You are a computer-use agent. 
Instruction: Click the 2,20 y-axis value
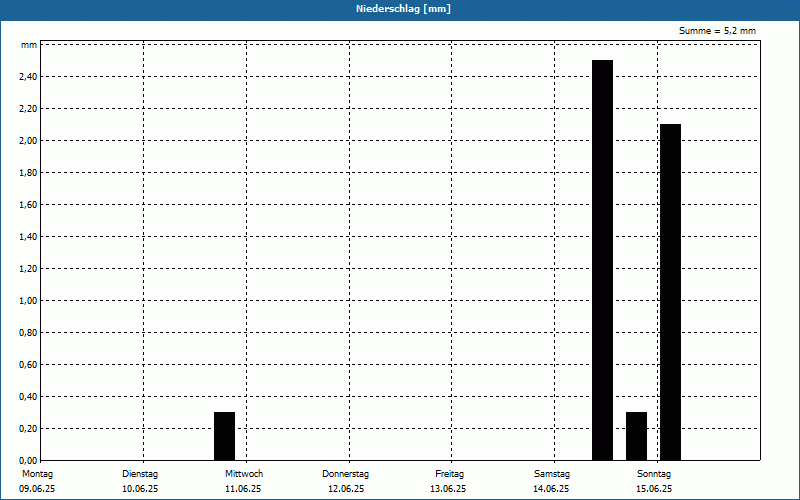pyautogui.click(x=28, y=109)
